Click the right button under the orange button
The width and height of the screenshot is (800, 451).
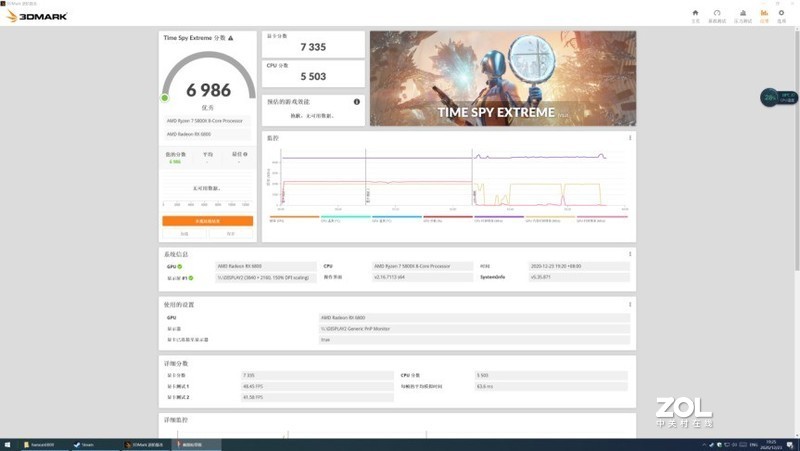click(231, 234)
